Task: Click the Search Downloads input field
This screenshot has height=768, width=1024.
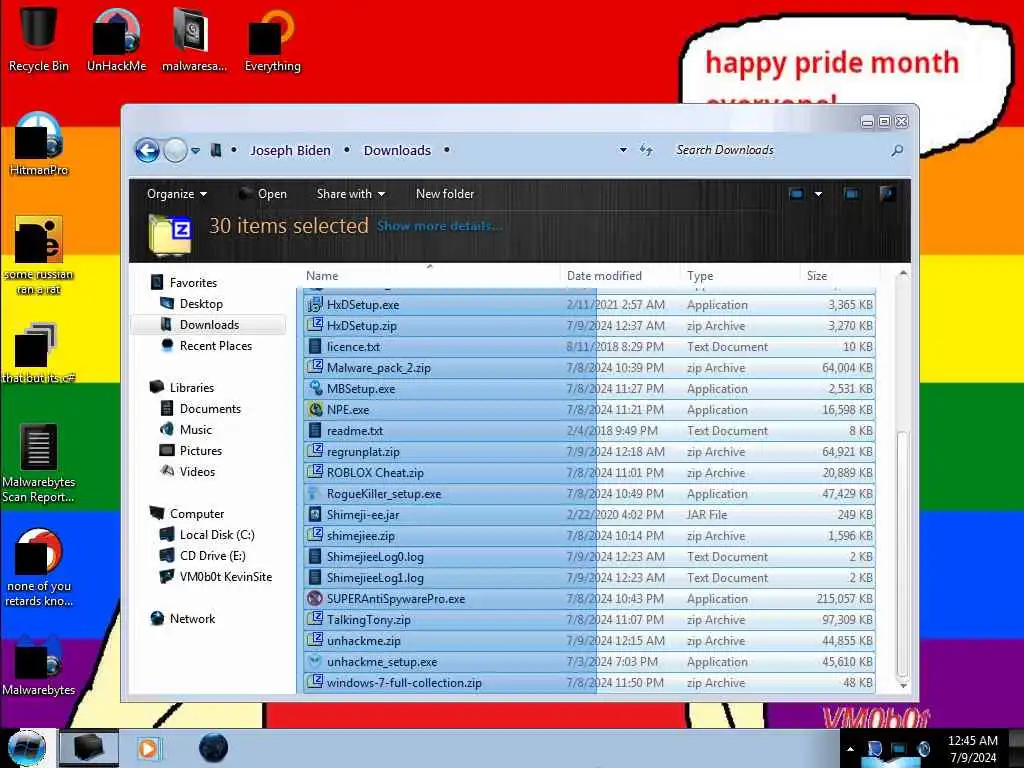Action: (780, 150)
